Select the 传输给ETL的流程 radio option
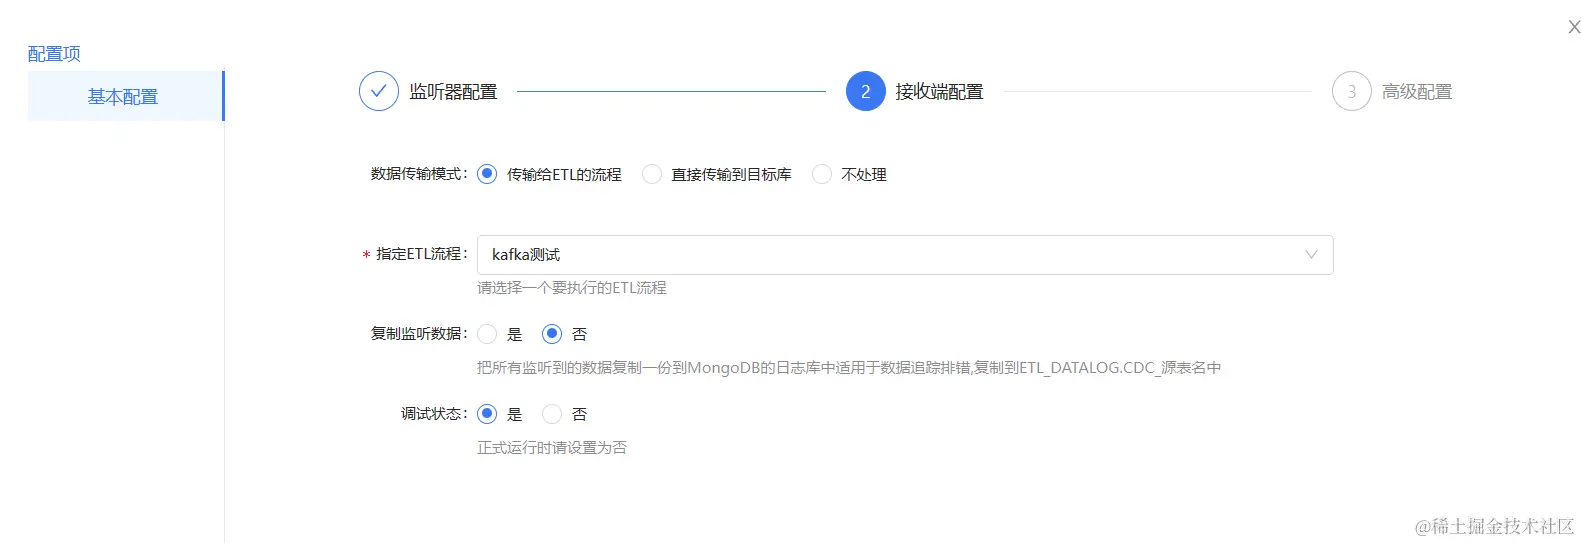 click(487, 174)
